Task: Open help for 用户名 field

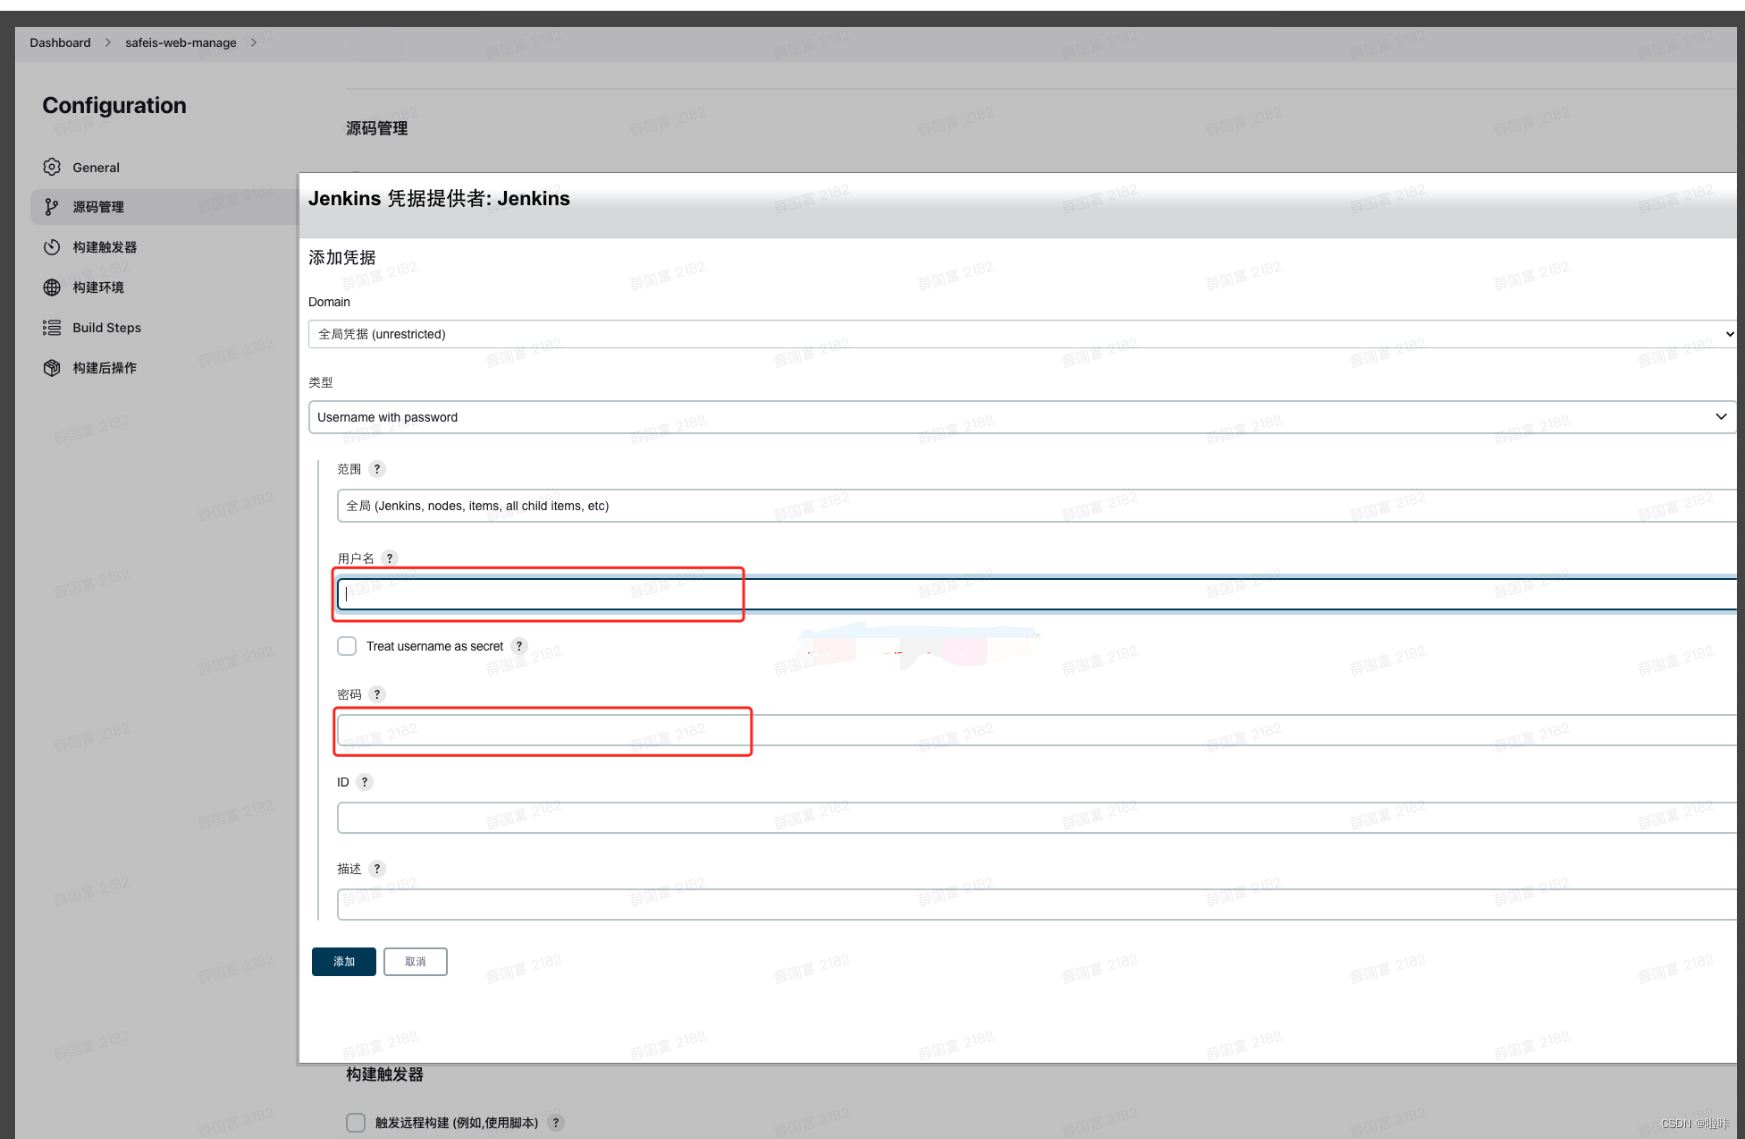Action: pos(390,558)
